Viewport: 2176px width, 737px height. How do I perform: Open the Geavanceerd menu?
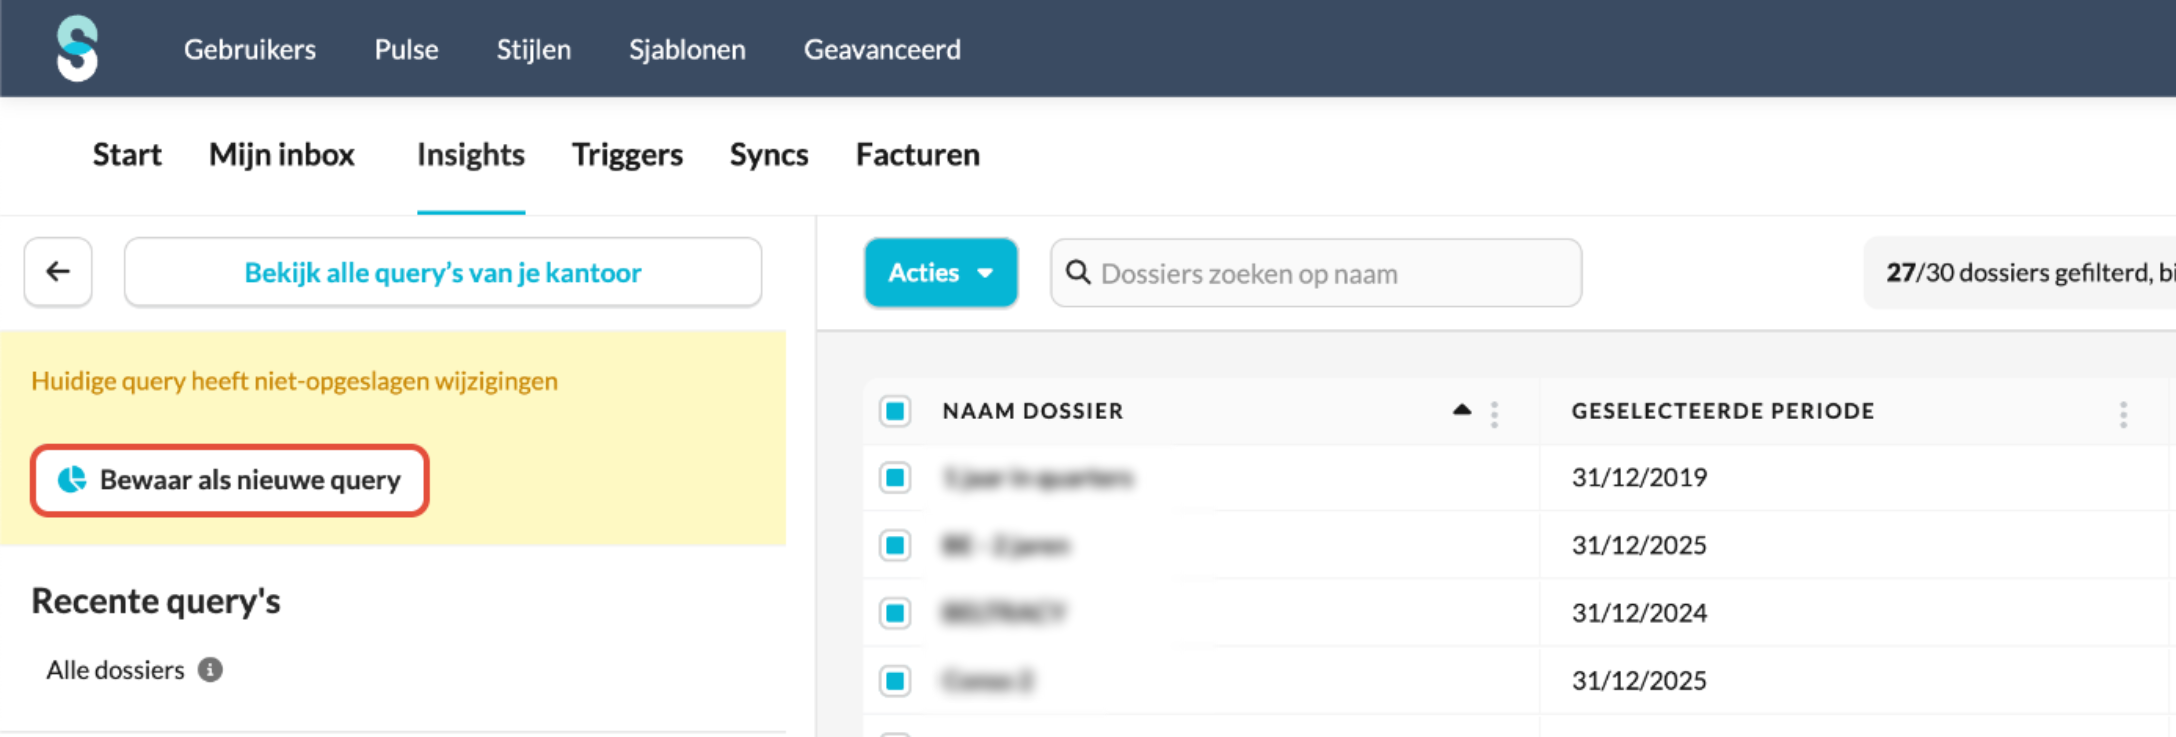[x=882, y=49]
